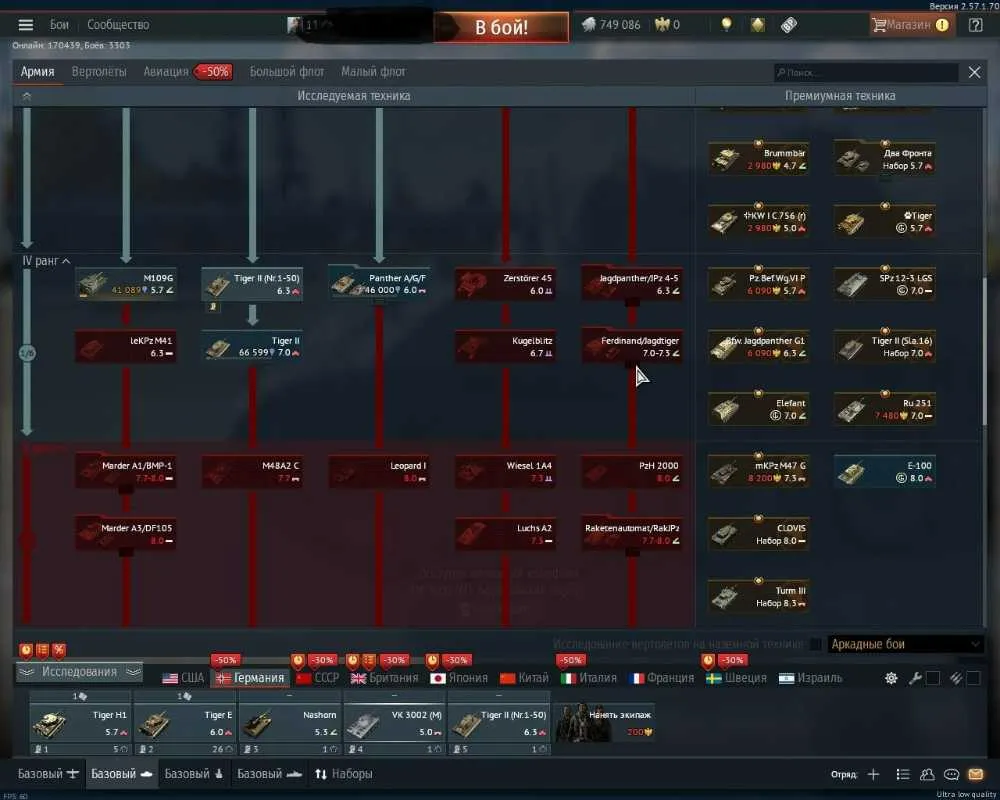The width and height of the screenshot is (1000, 800).
Task: Select the E-100 premium vehicle
Action: tap(885, 471)
